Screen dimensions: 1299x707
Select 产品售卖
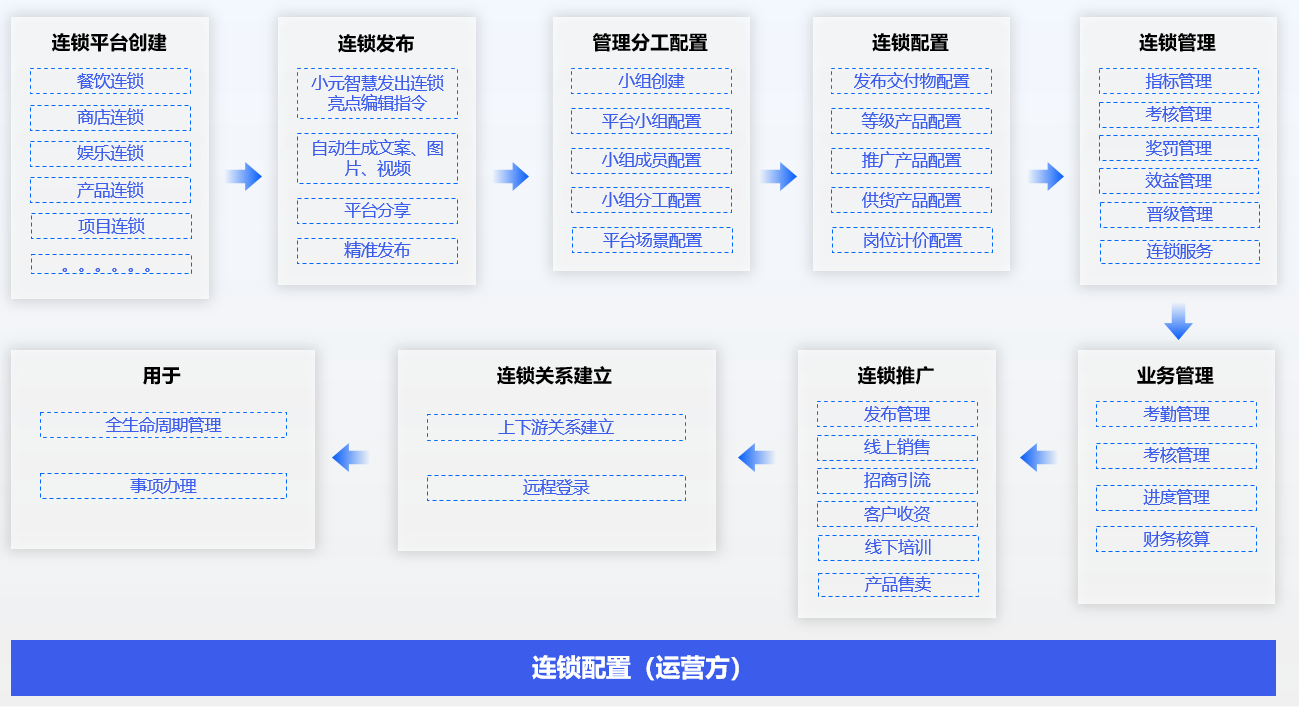tap(898, 584)
